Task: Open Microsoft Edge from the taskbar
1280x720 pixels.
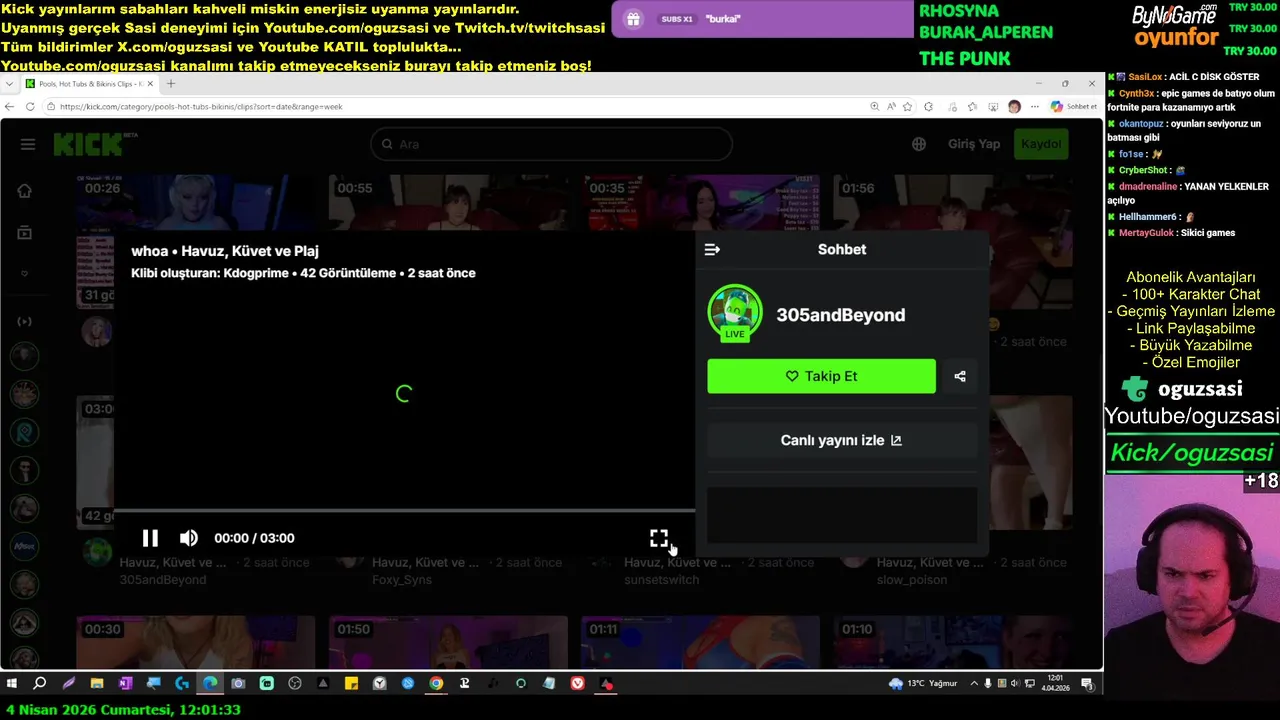Action: tap(210, 684)
